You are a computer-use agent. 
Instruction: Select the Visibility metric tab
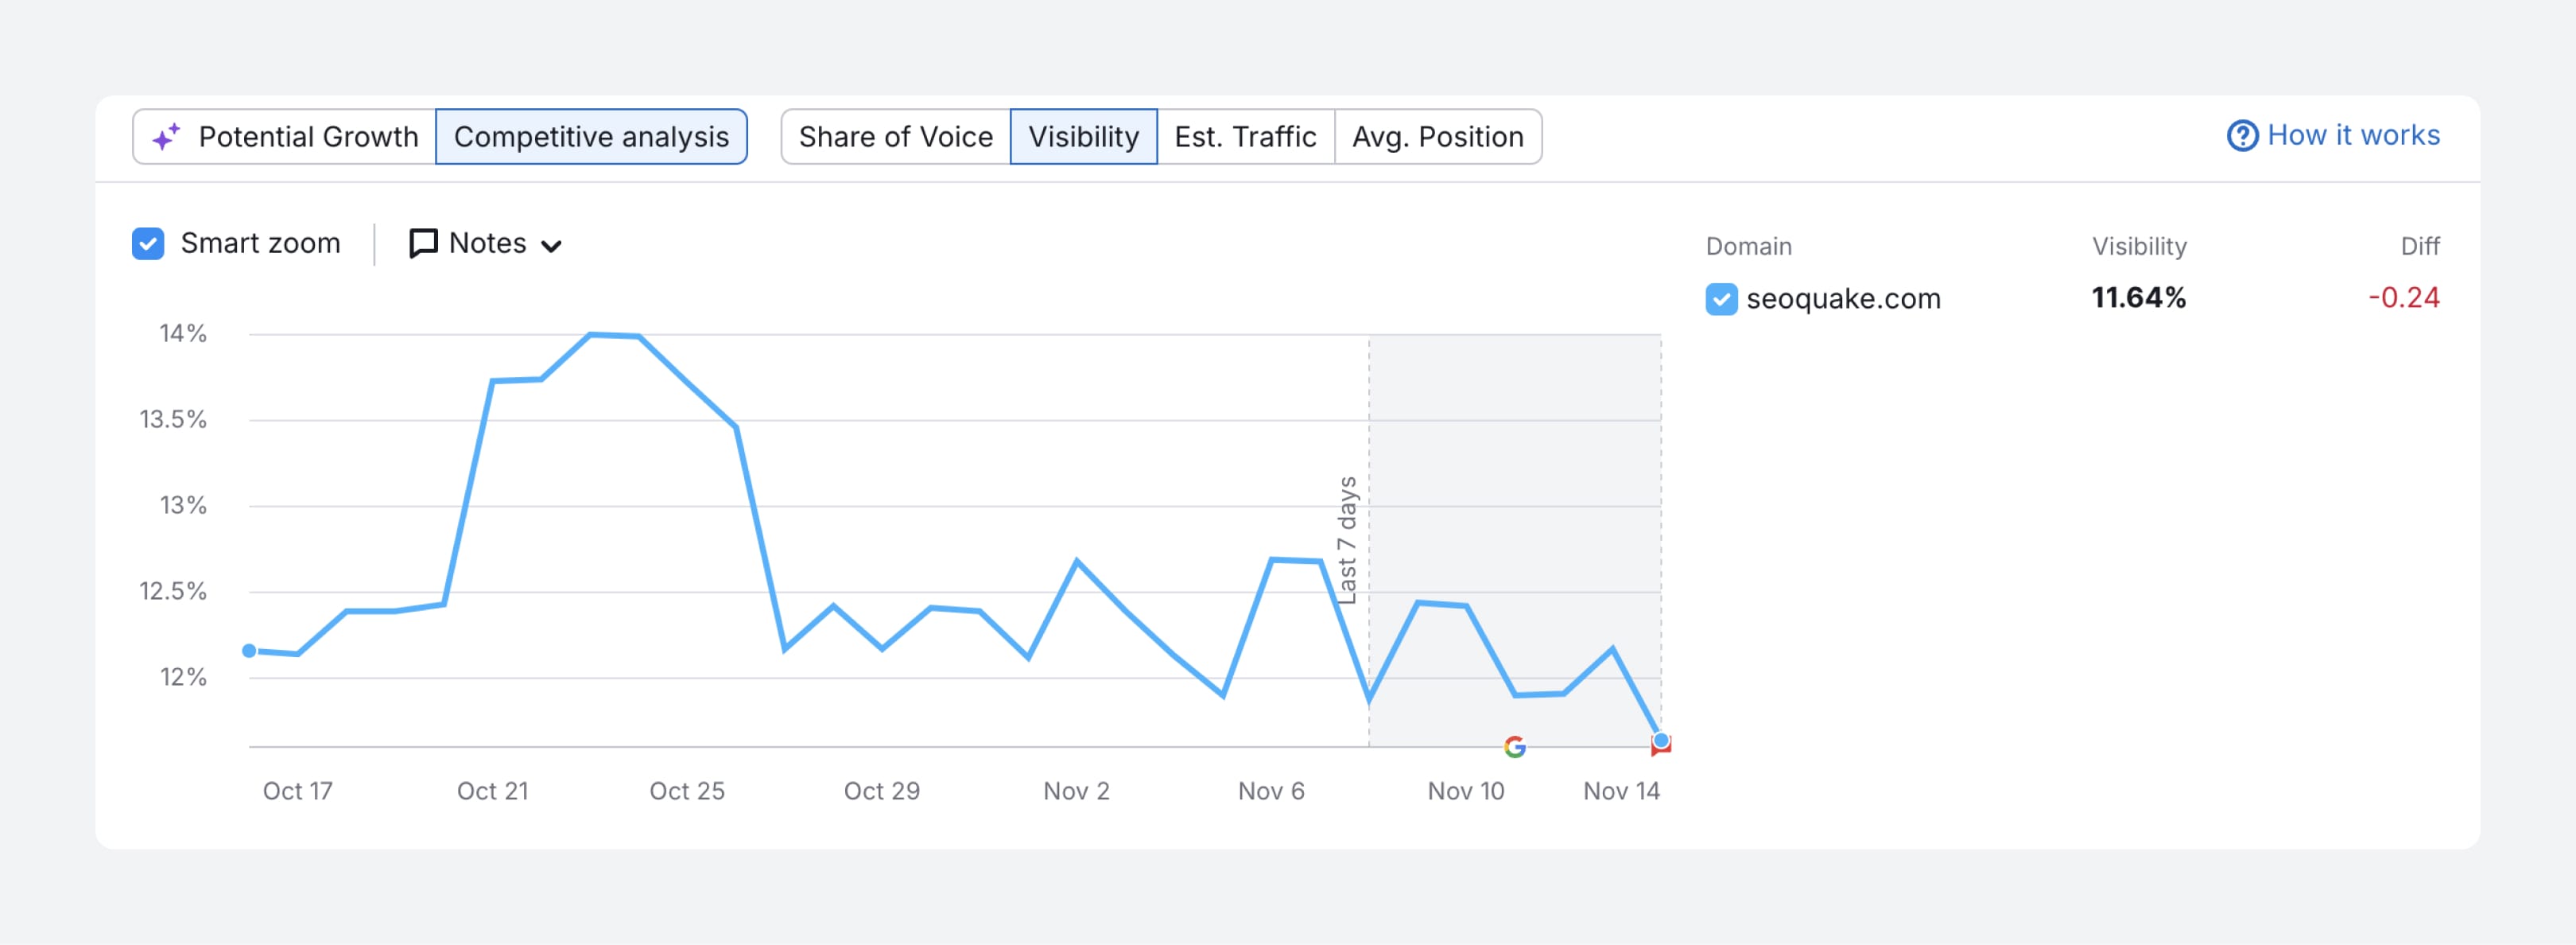(x=1083, y=136)
